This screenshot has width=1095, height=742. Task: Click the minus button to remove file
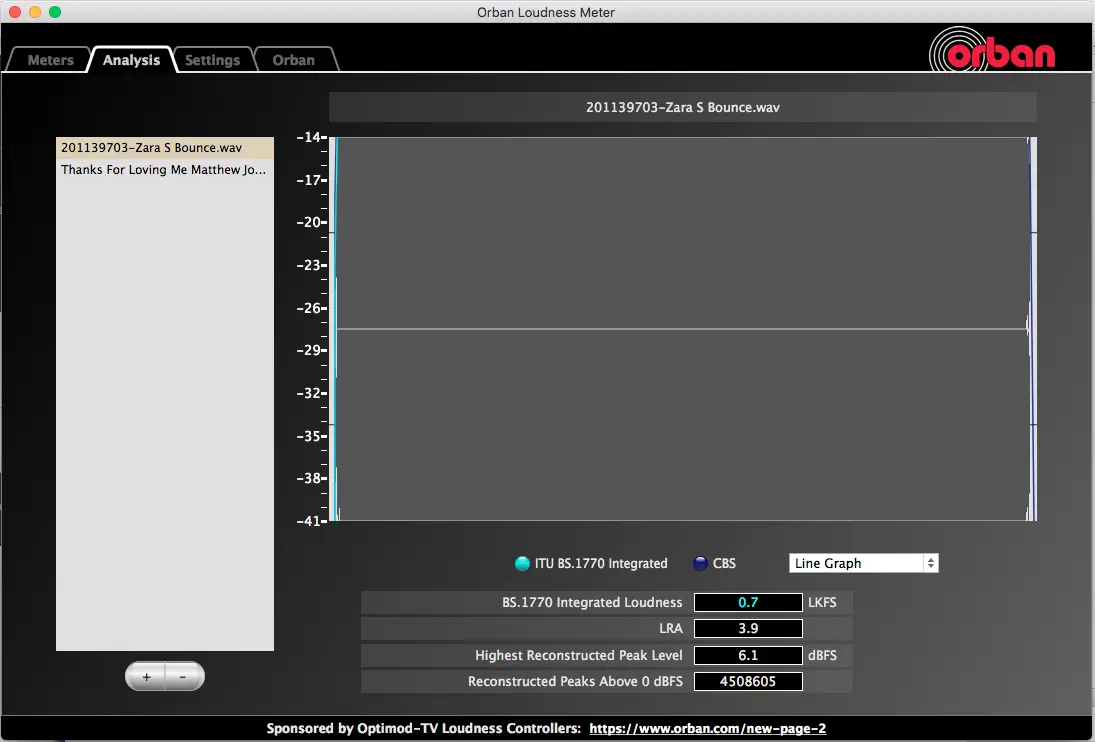(x=183, y=677)
